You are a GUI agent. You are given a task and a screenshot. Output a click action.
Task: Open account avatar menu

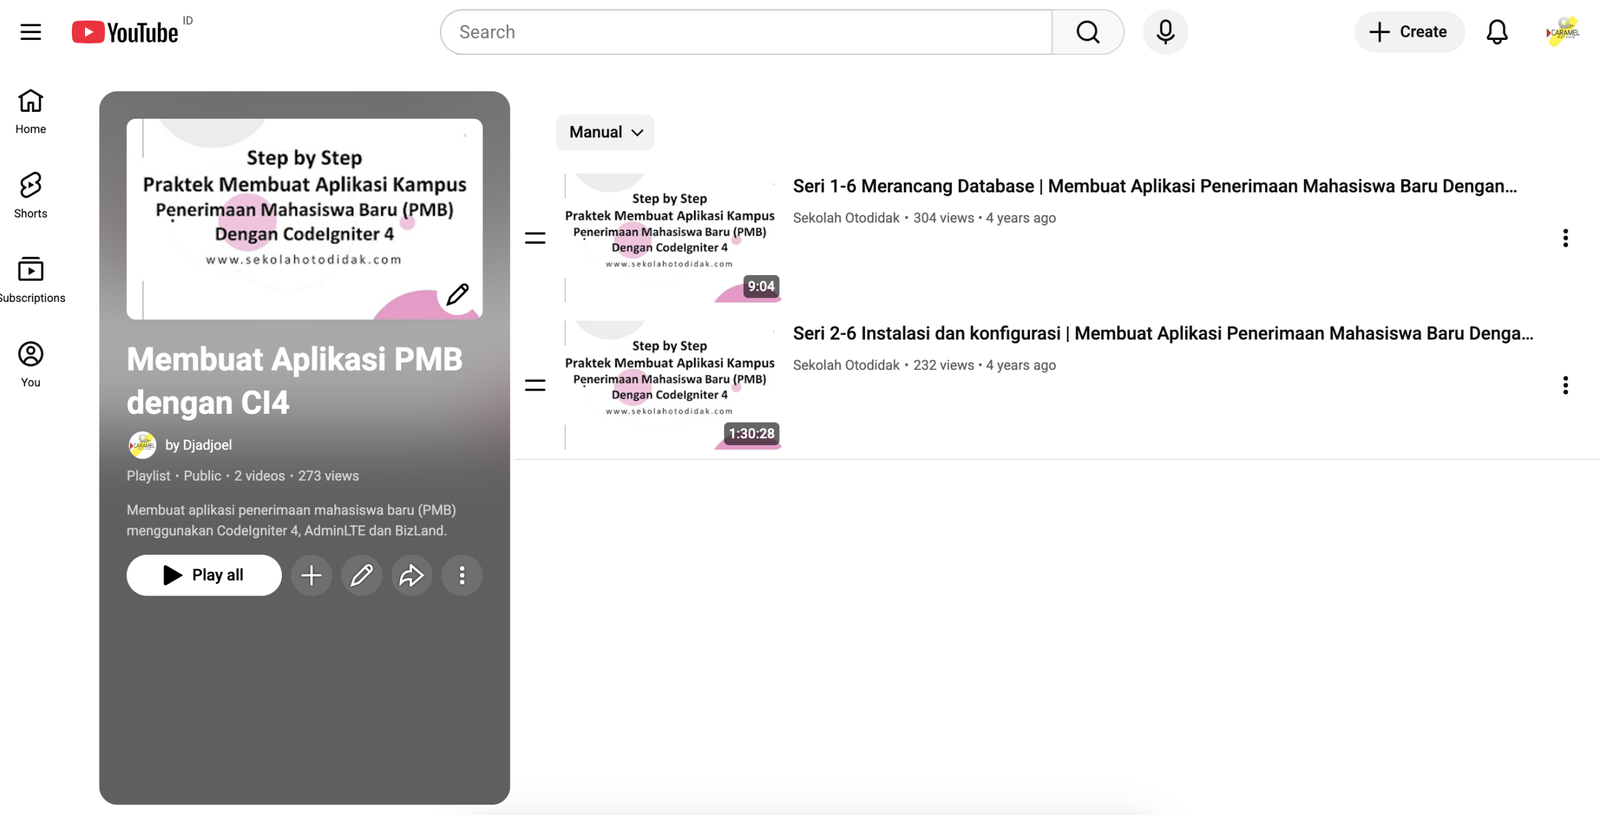click(1563, 32)
